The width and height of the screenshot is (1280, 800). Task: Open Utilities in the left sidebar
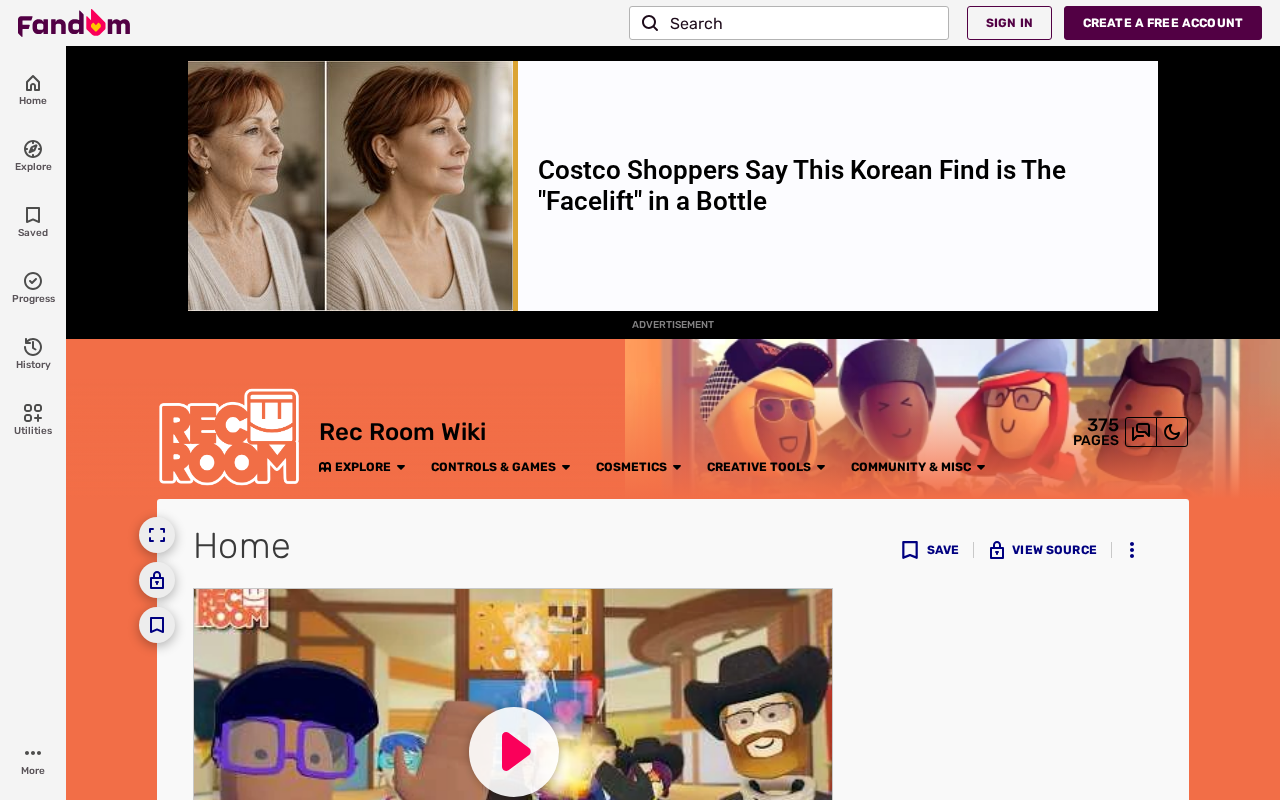coord(33,420)
